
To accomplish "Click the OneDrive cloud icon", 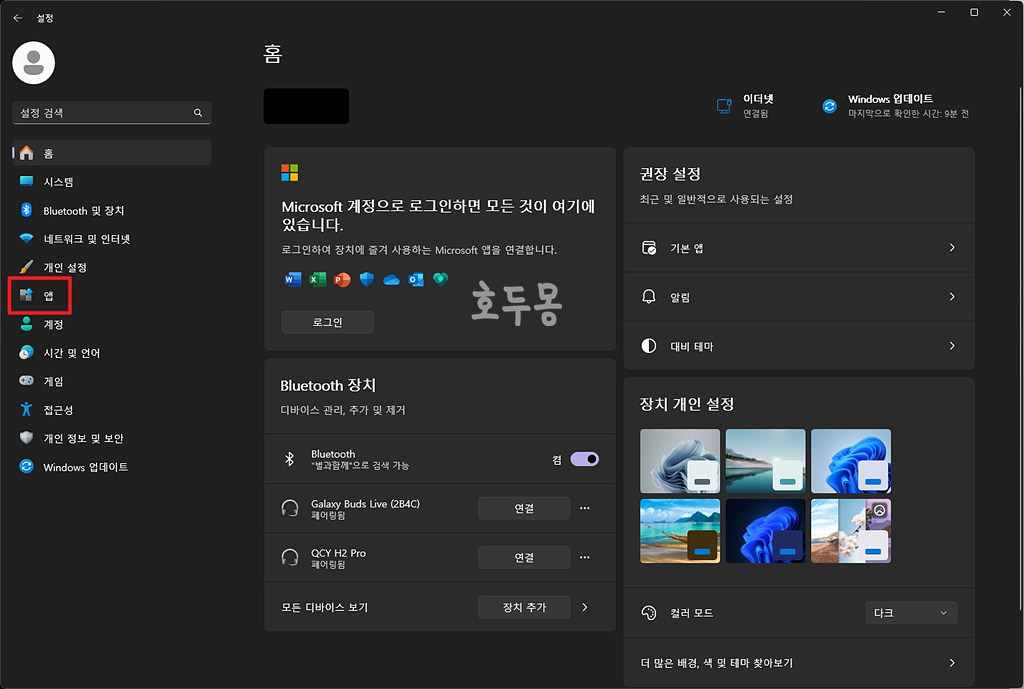I will (x=391, y=280).
